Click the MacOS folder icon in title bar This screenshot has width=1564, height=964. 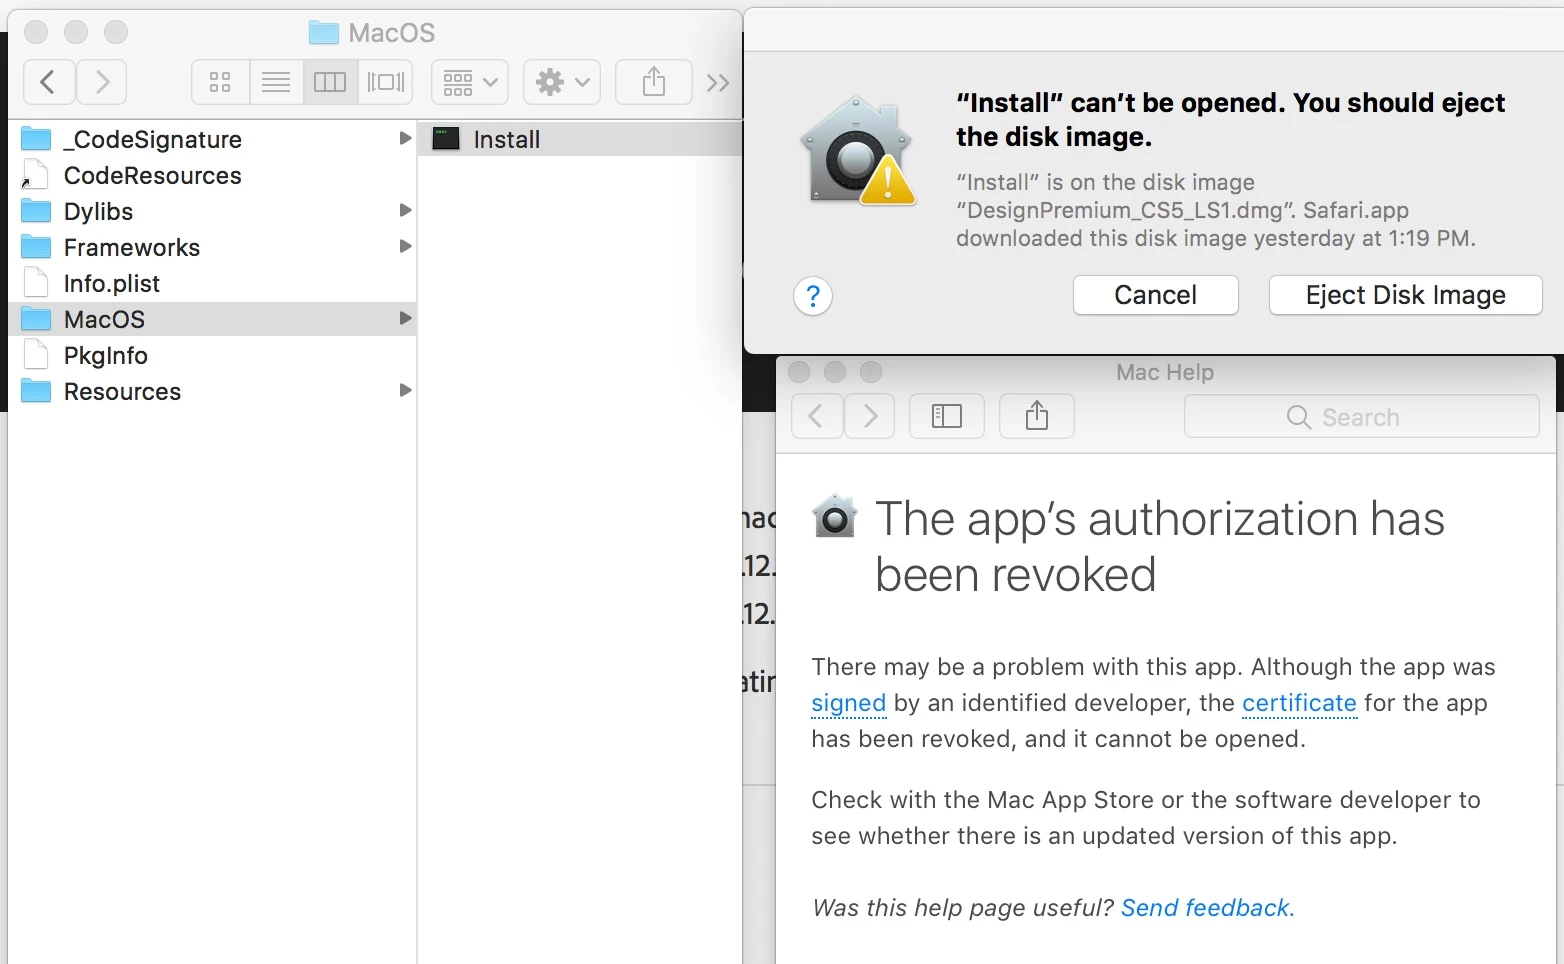[x=323, y=33]
